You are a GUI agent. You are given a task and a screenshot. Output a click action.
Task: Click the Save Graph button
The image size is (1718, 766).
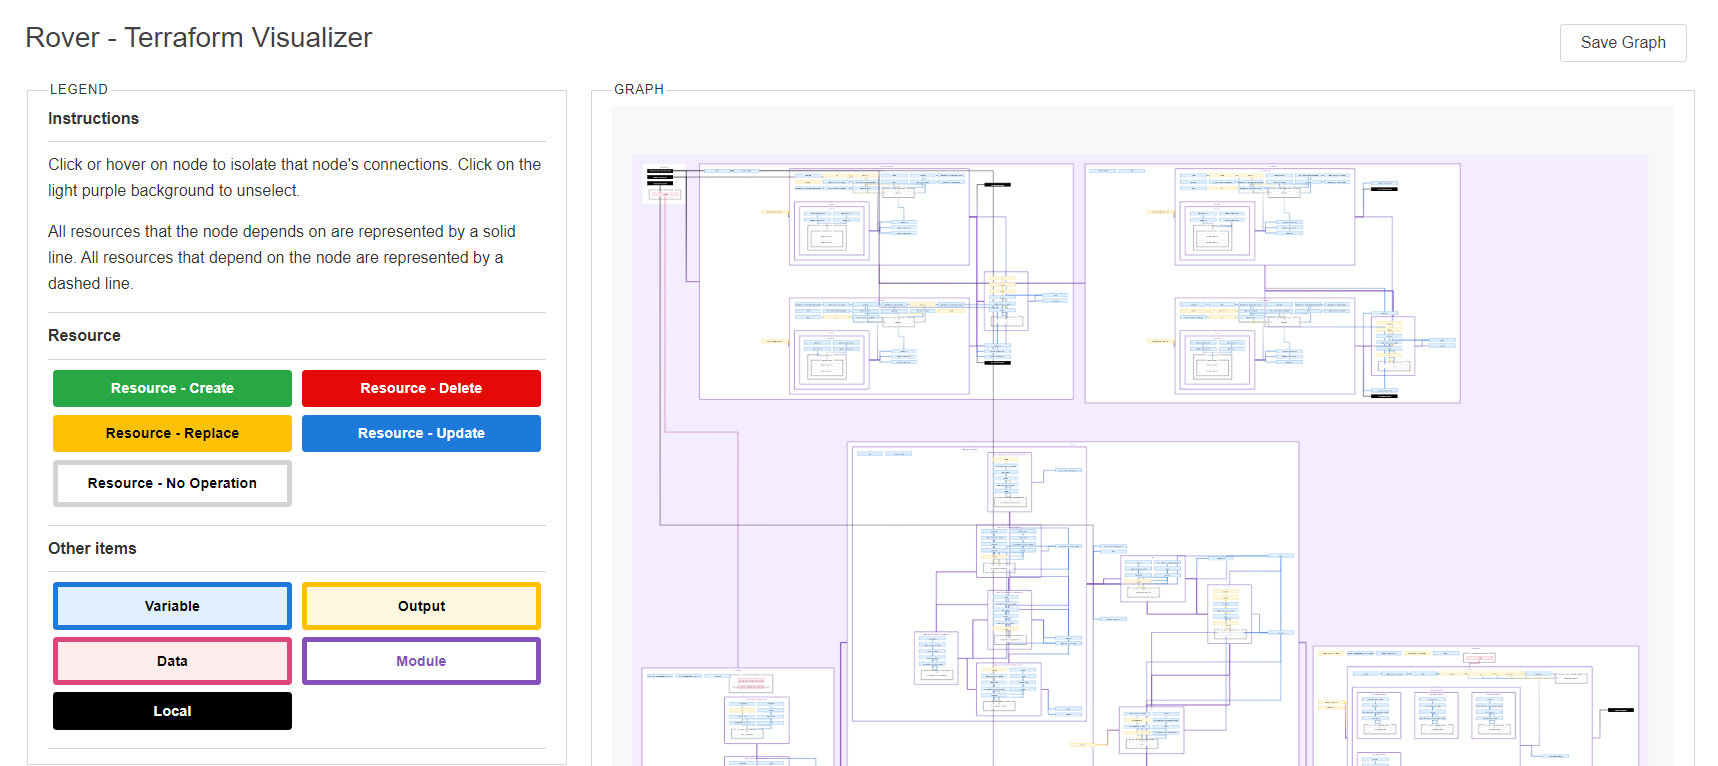[1623, 43]
